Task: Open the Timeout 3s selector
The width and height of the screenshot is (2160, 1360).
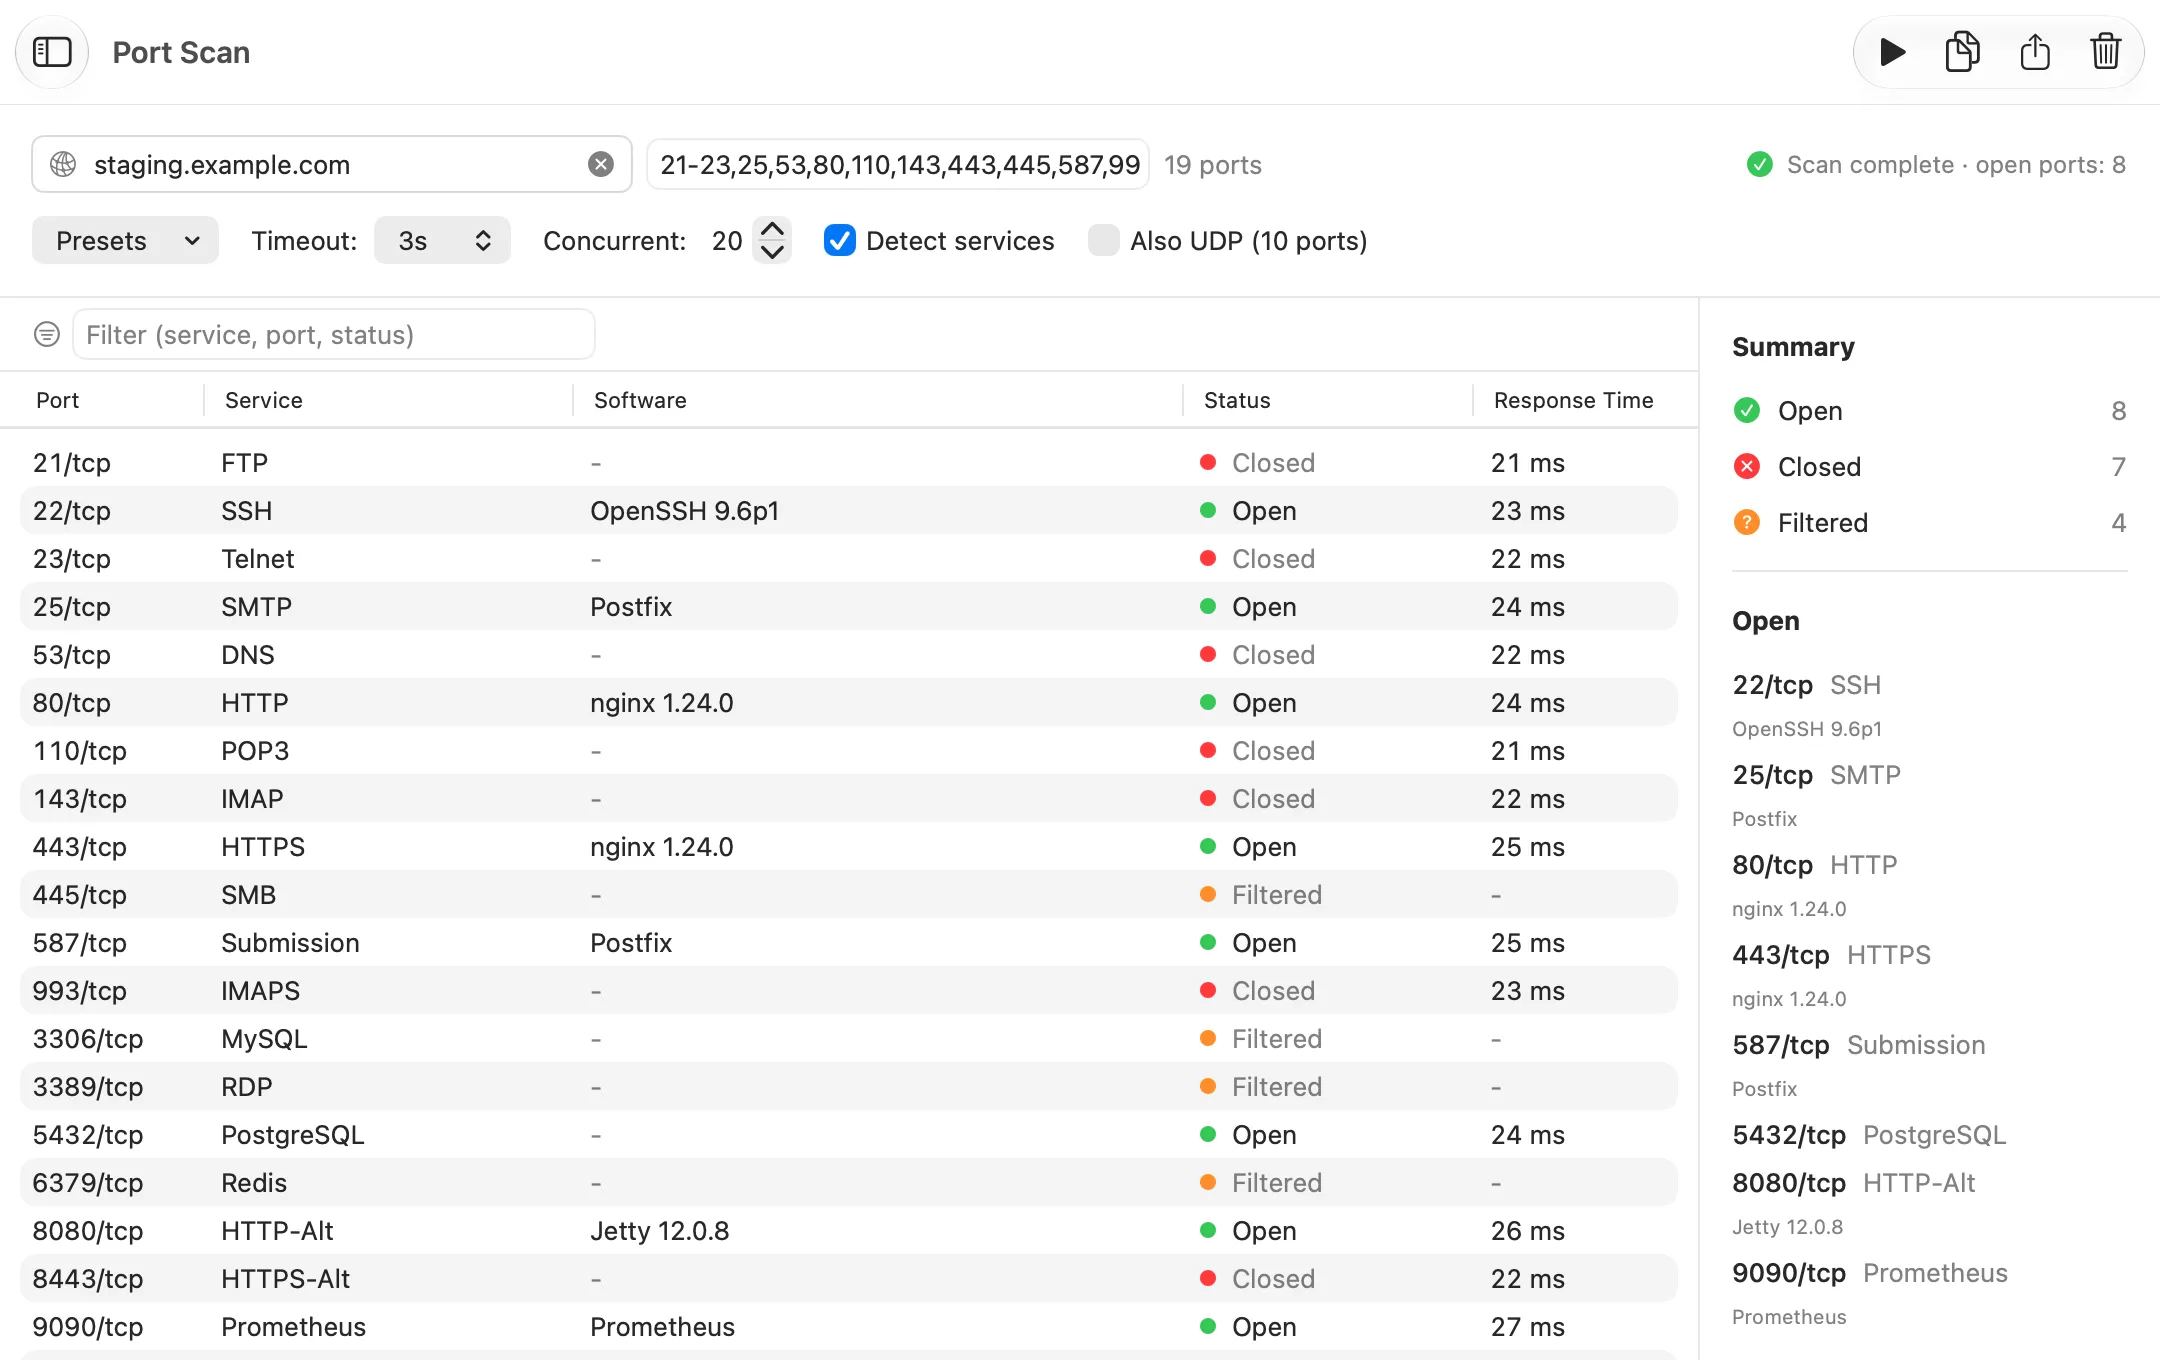Action: [x=442, y=240]
